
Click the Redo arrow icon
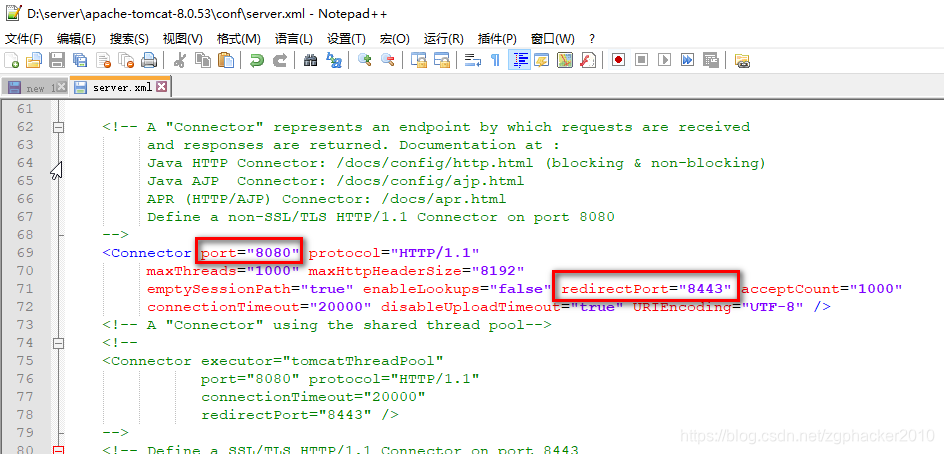tap(280, 60)
